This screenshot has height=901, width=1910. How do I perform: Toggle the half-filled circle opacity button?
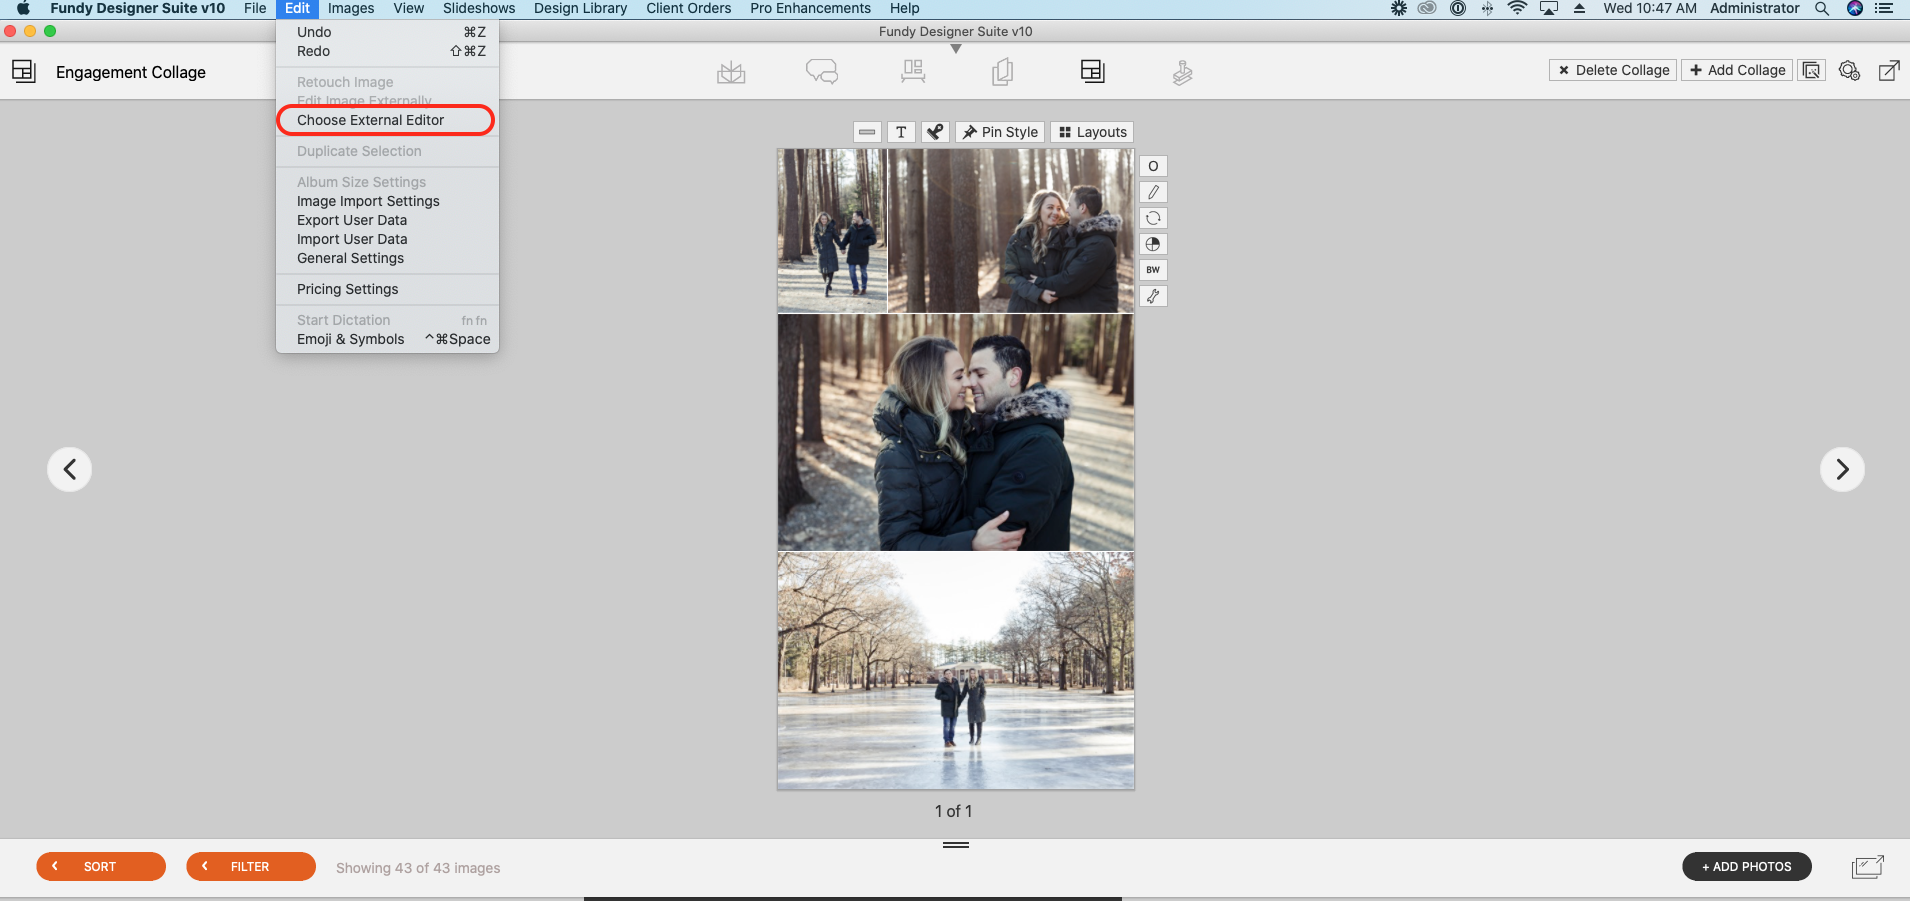pyautogui.click(x=1153, y=244)
